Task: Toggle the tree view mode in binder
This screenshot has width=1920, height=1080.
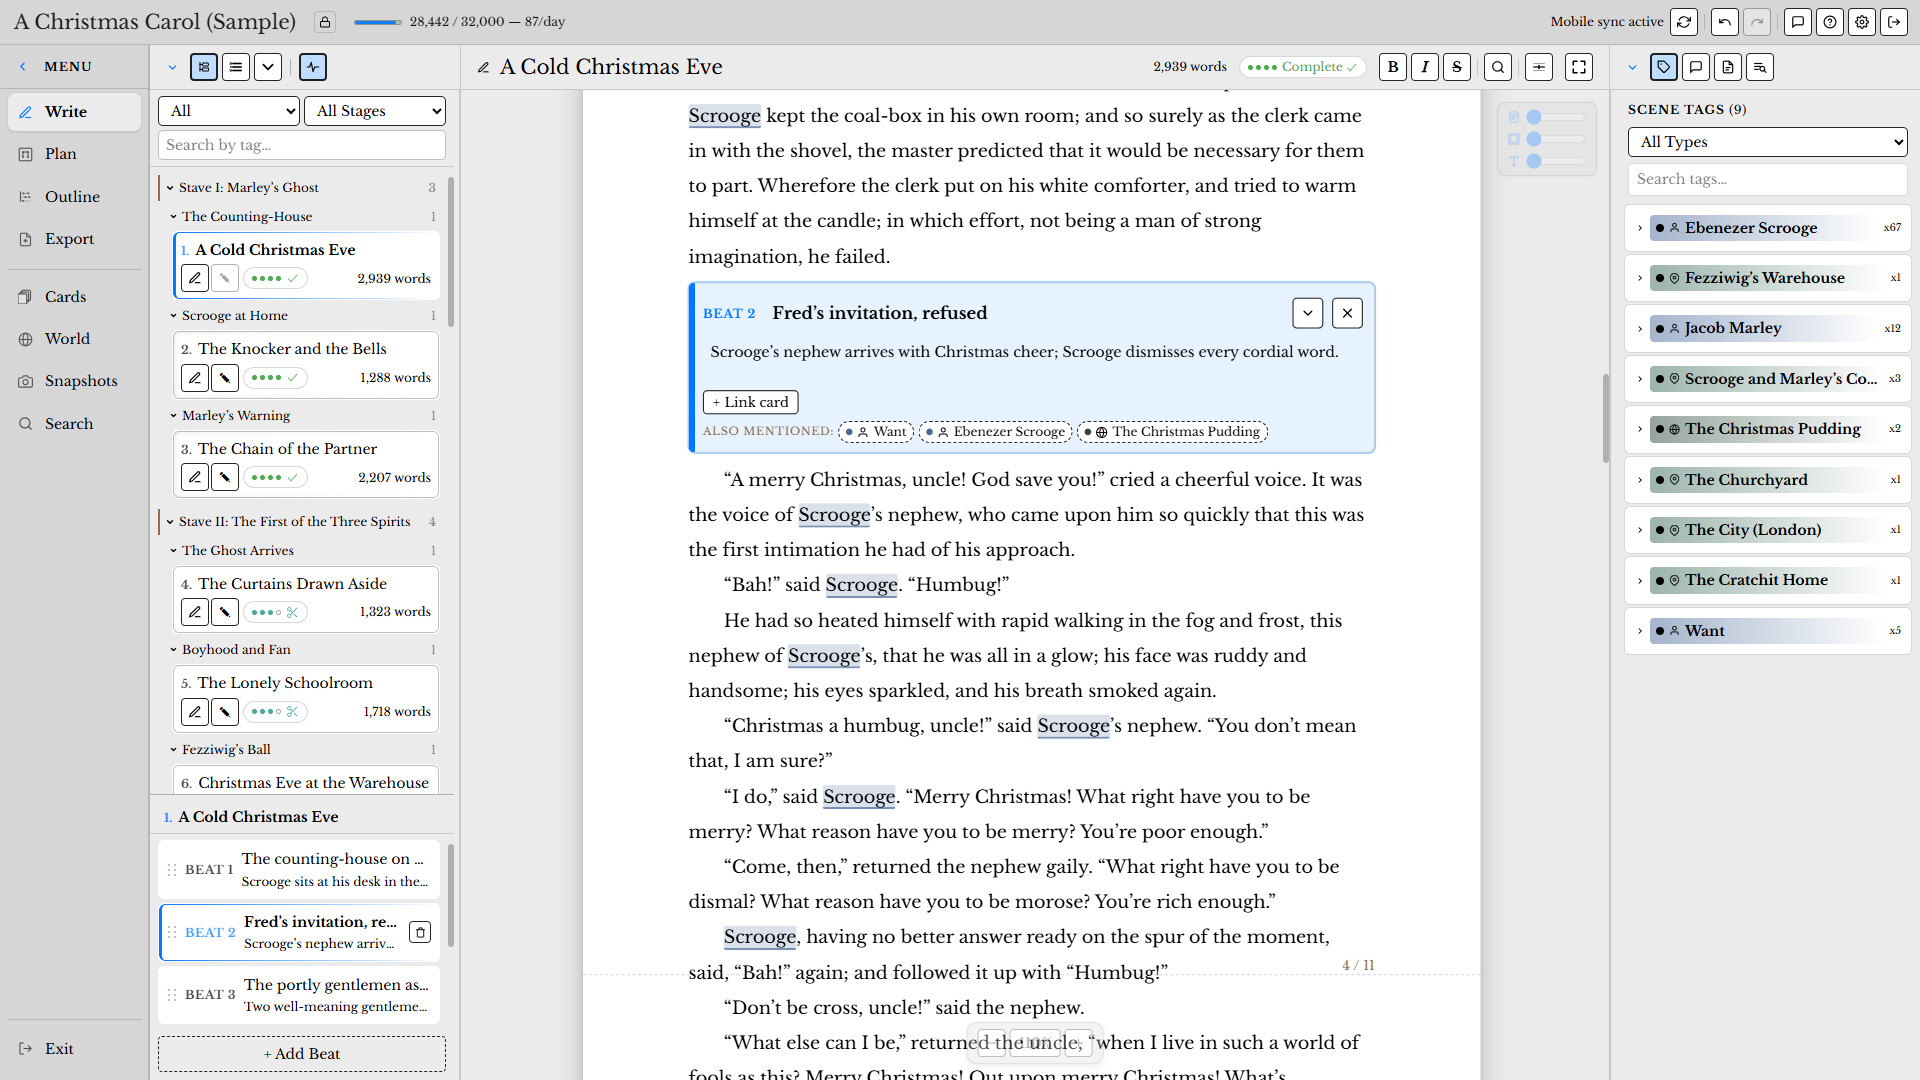Action: [x=204, y=67]
